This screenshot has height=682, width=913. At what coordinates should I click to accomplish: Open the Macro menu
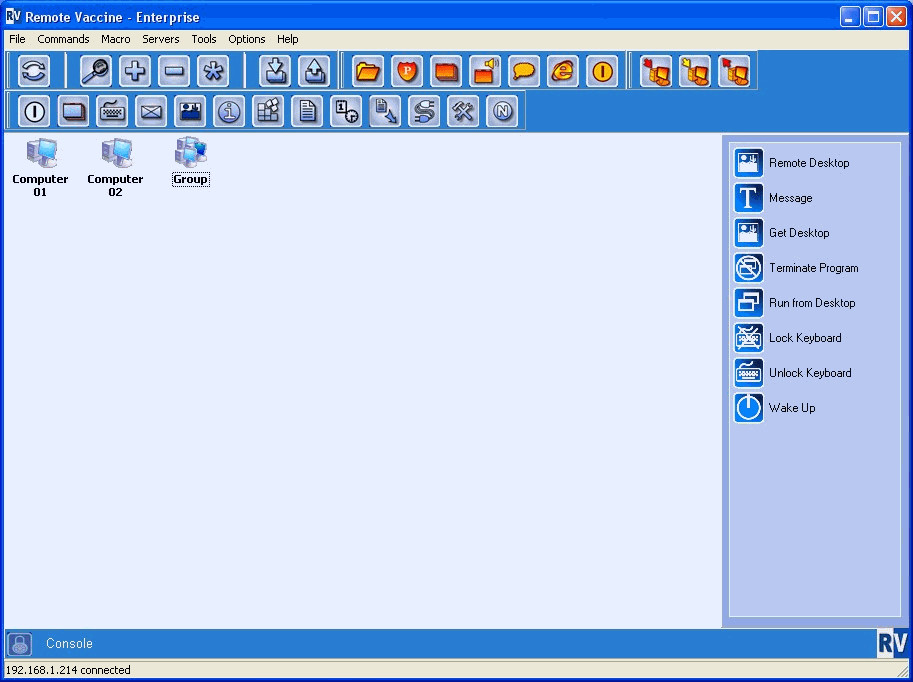[x=115, y=39]
